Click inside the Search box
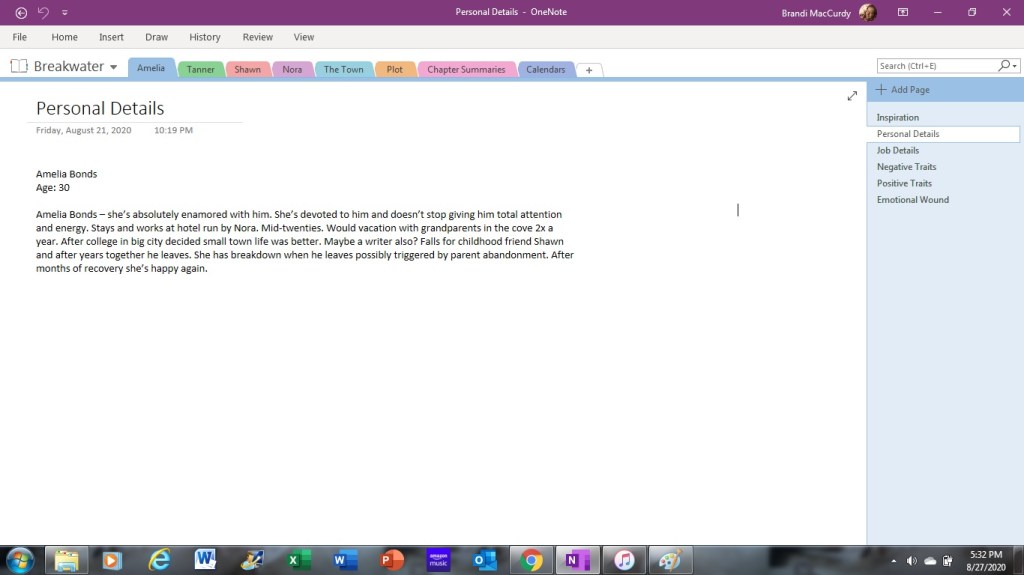This screenshot has height=575, width=1024. tap(935, 66)
